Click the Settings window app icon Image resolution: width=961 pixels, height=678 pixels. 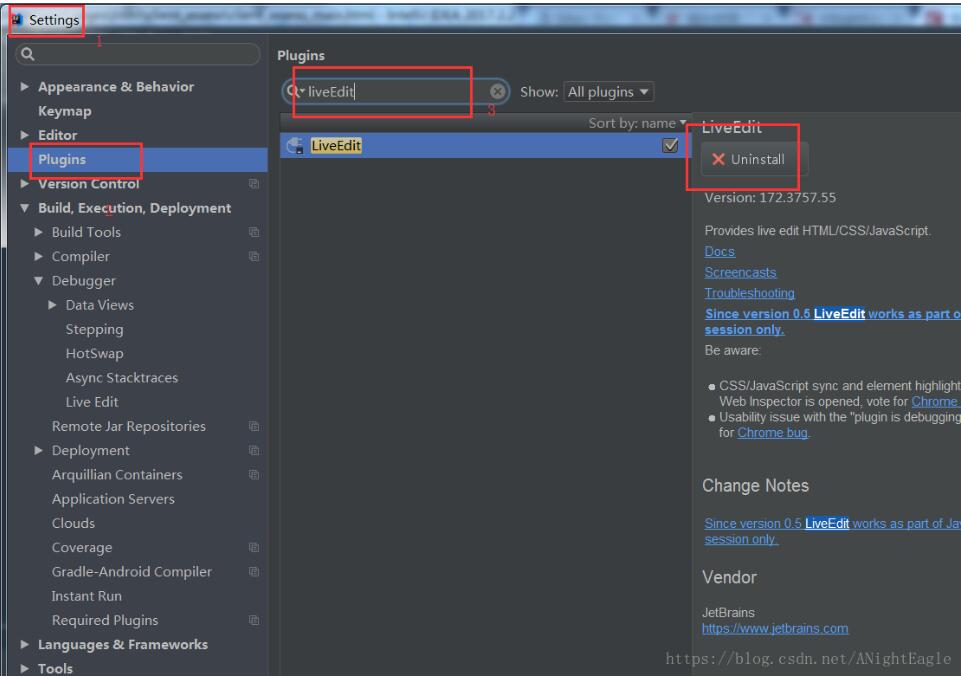click(17, 20)
